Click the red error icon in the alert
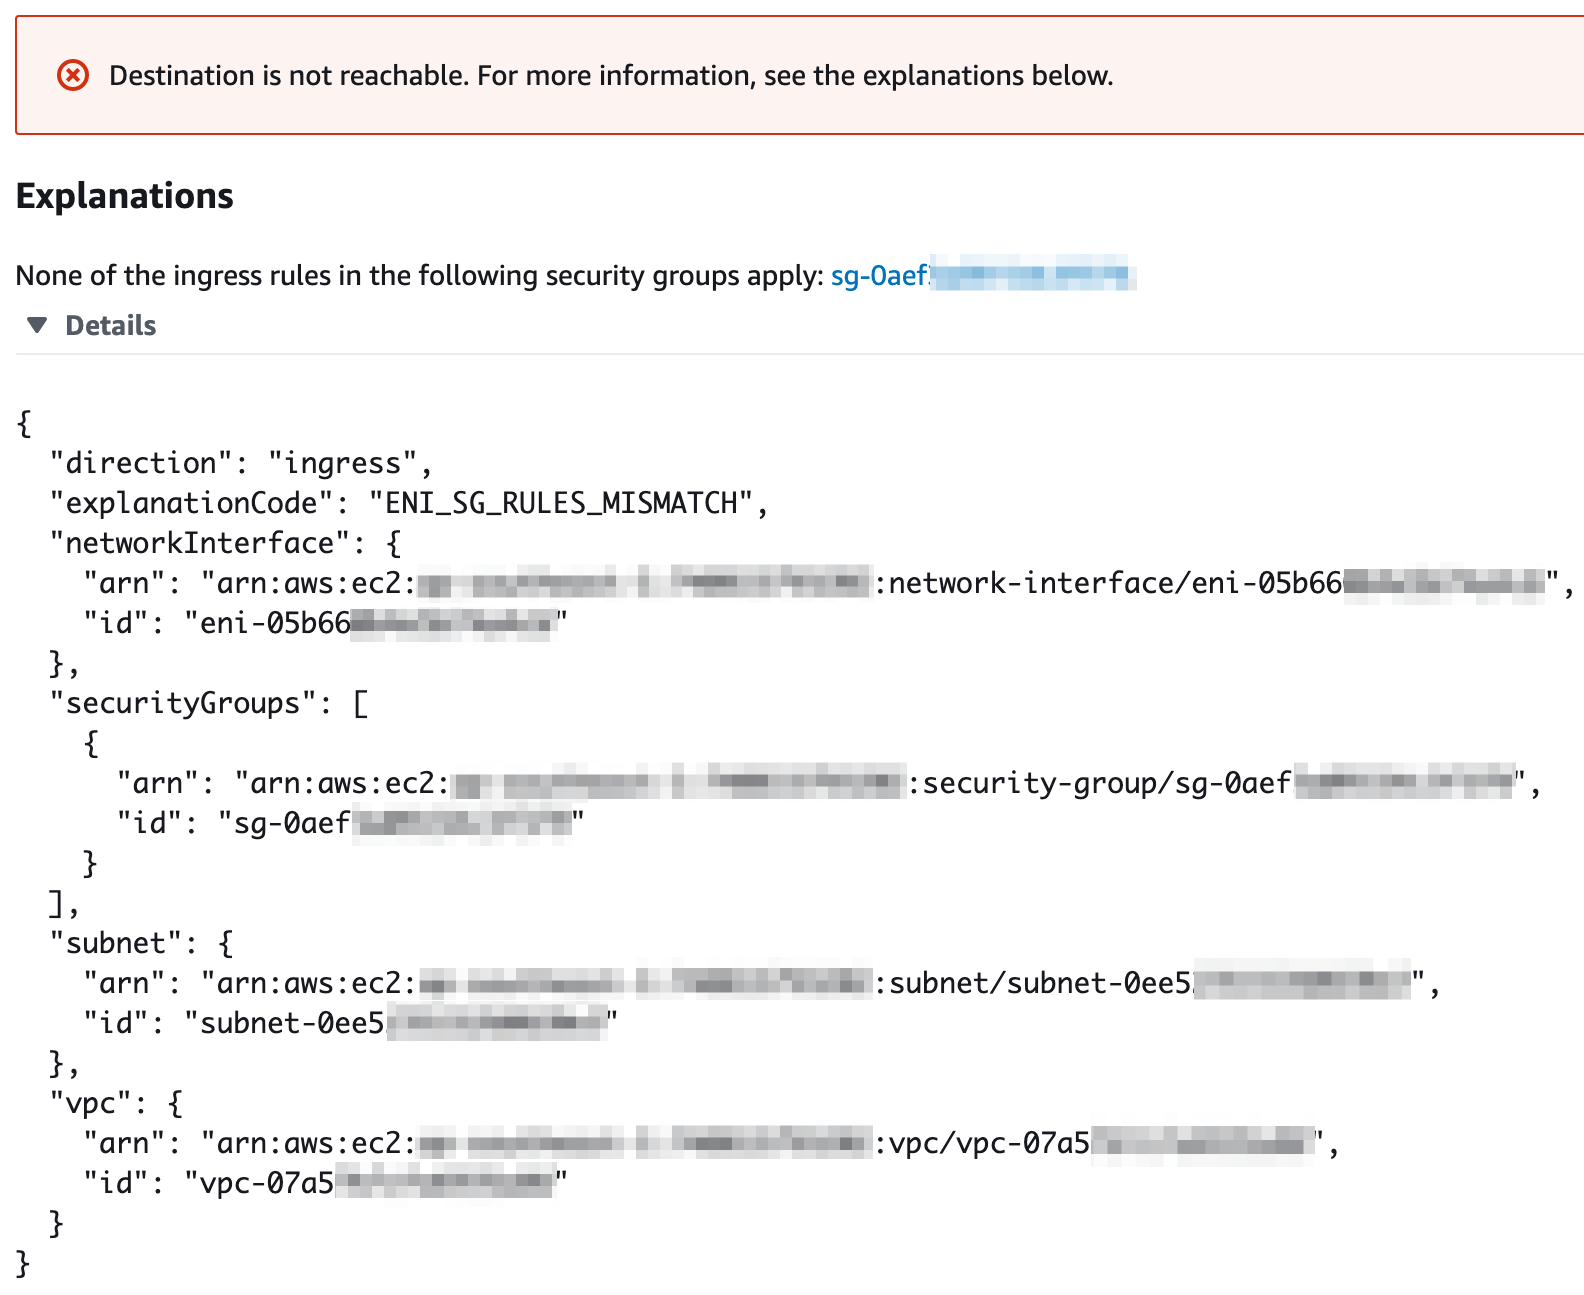Viewport: 1584px width, 1295px height. (x=72, y=75)
